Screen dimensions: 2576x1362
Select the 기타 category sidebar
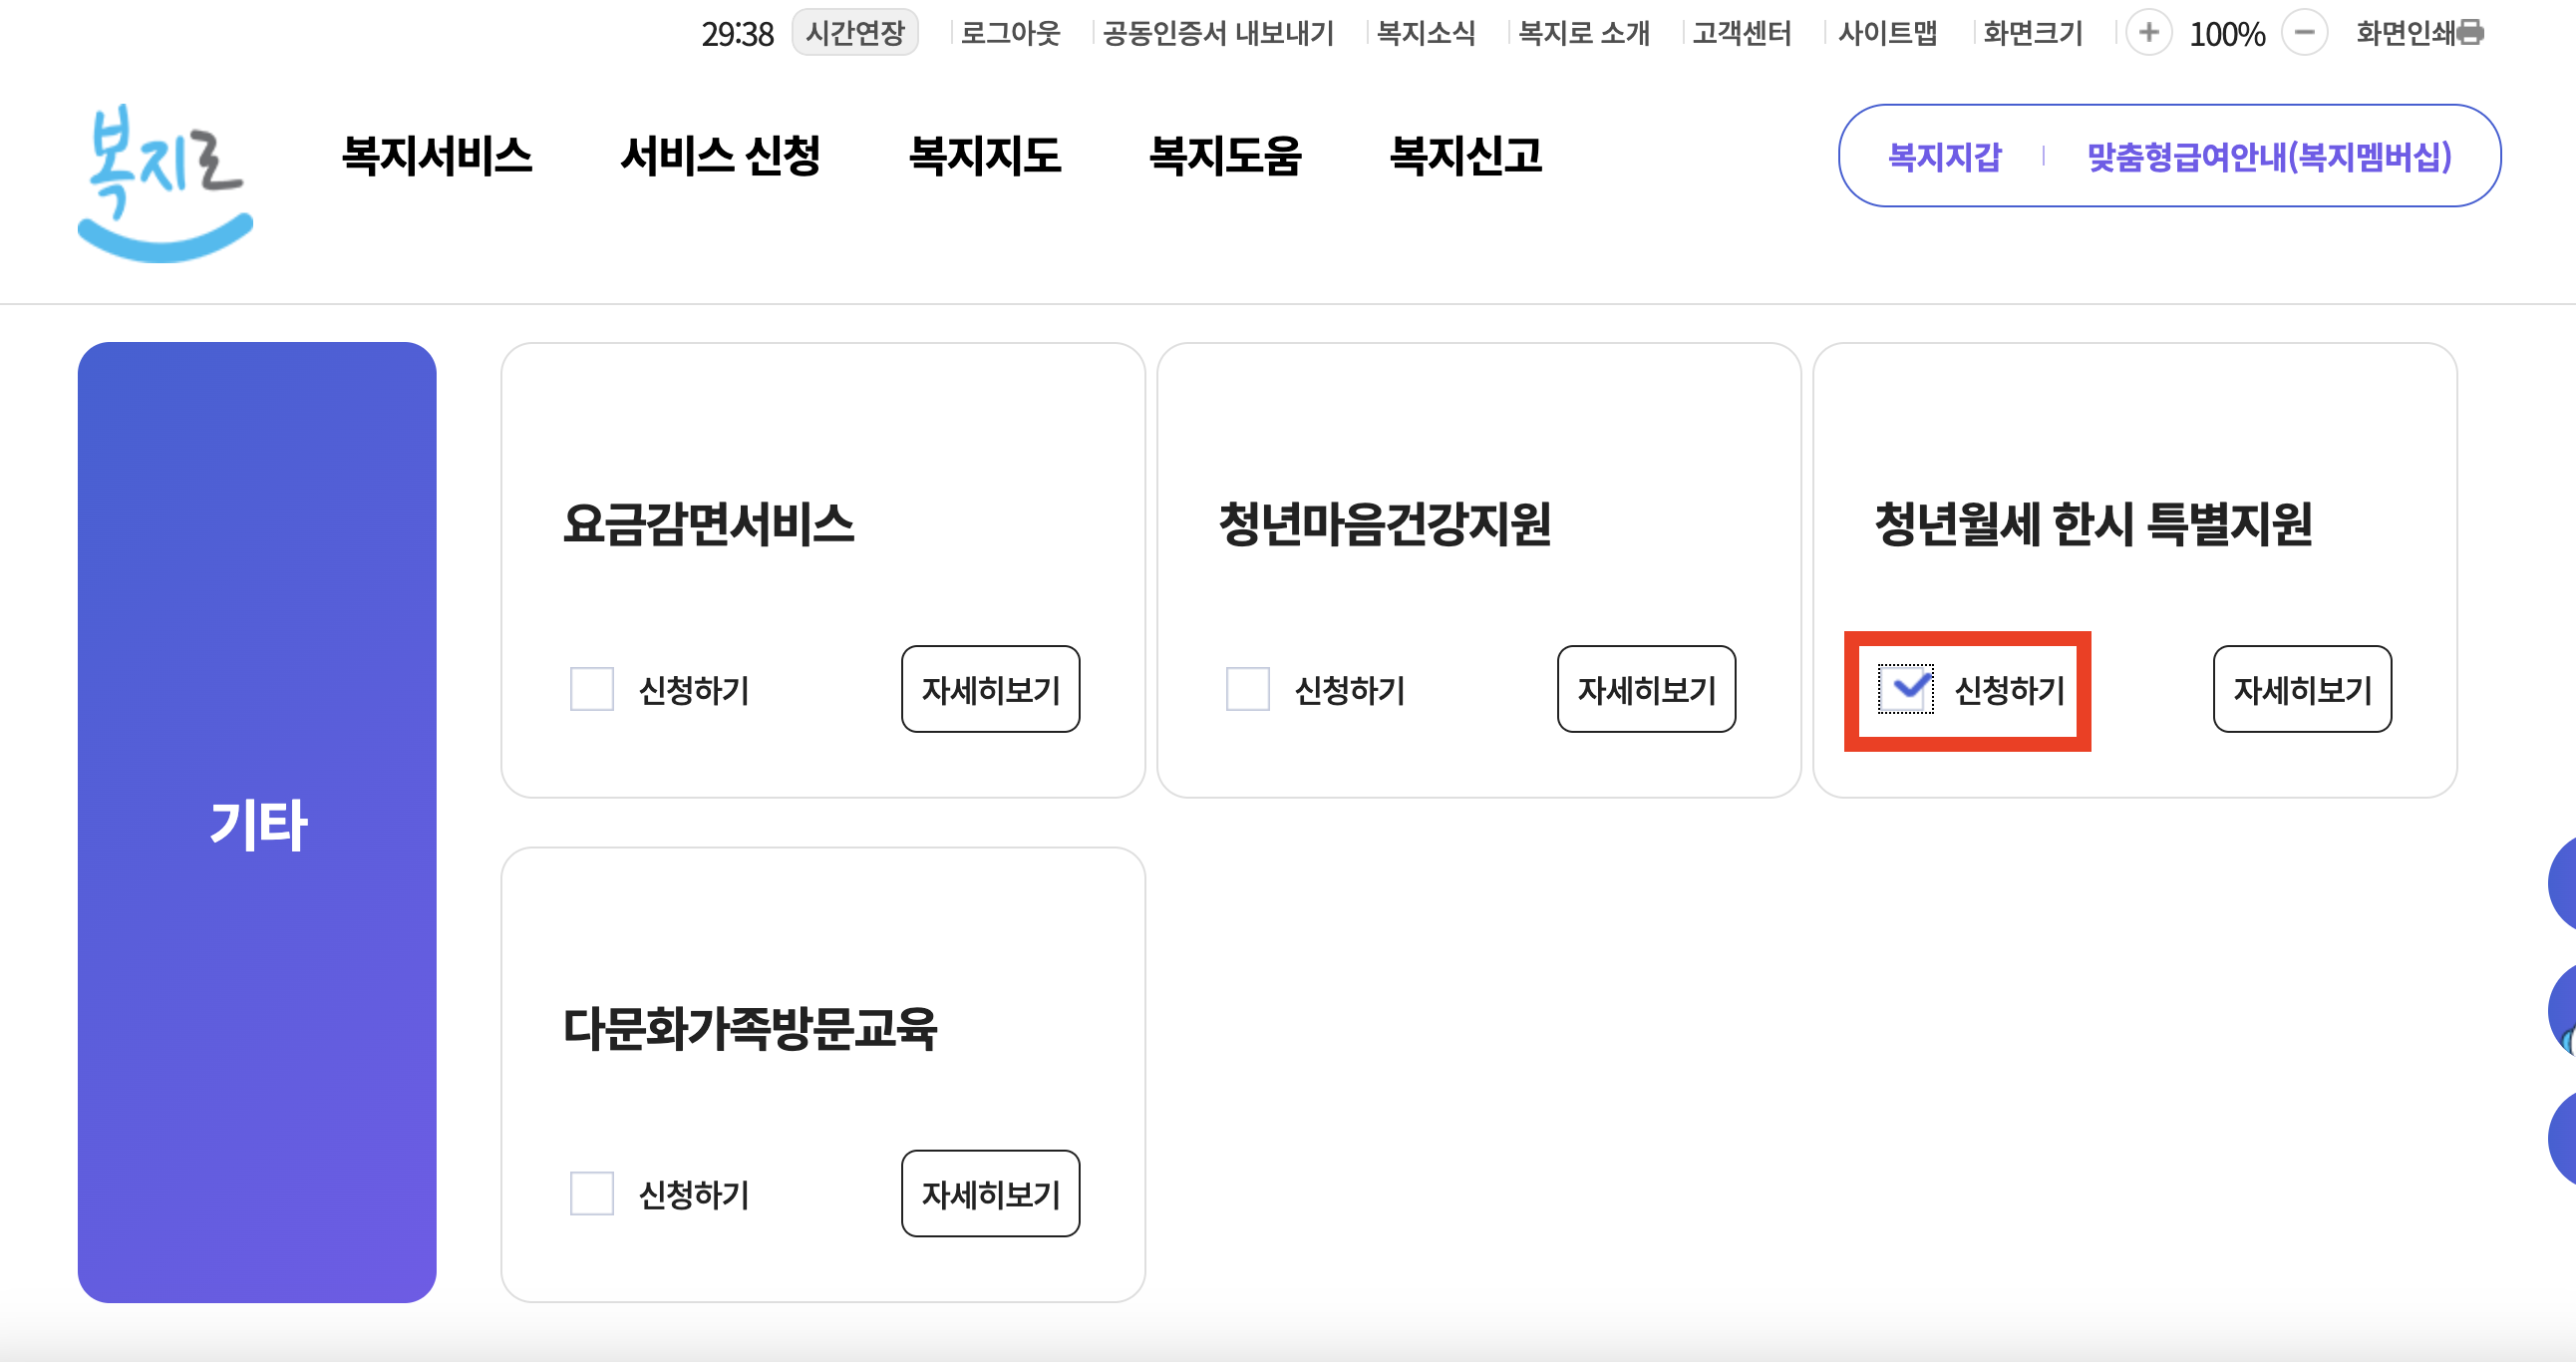258,822
